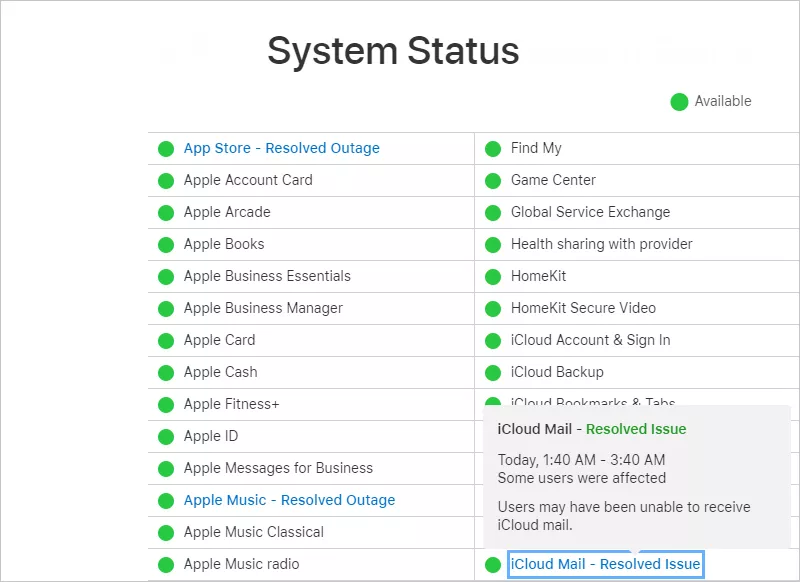Select the Apple Account Card row text
This screenshot has height=582, width=800.
[248, 180]
